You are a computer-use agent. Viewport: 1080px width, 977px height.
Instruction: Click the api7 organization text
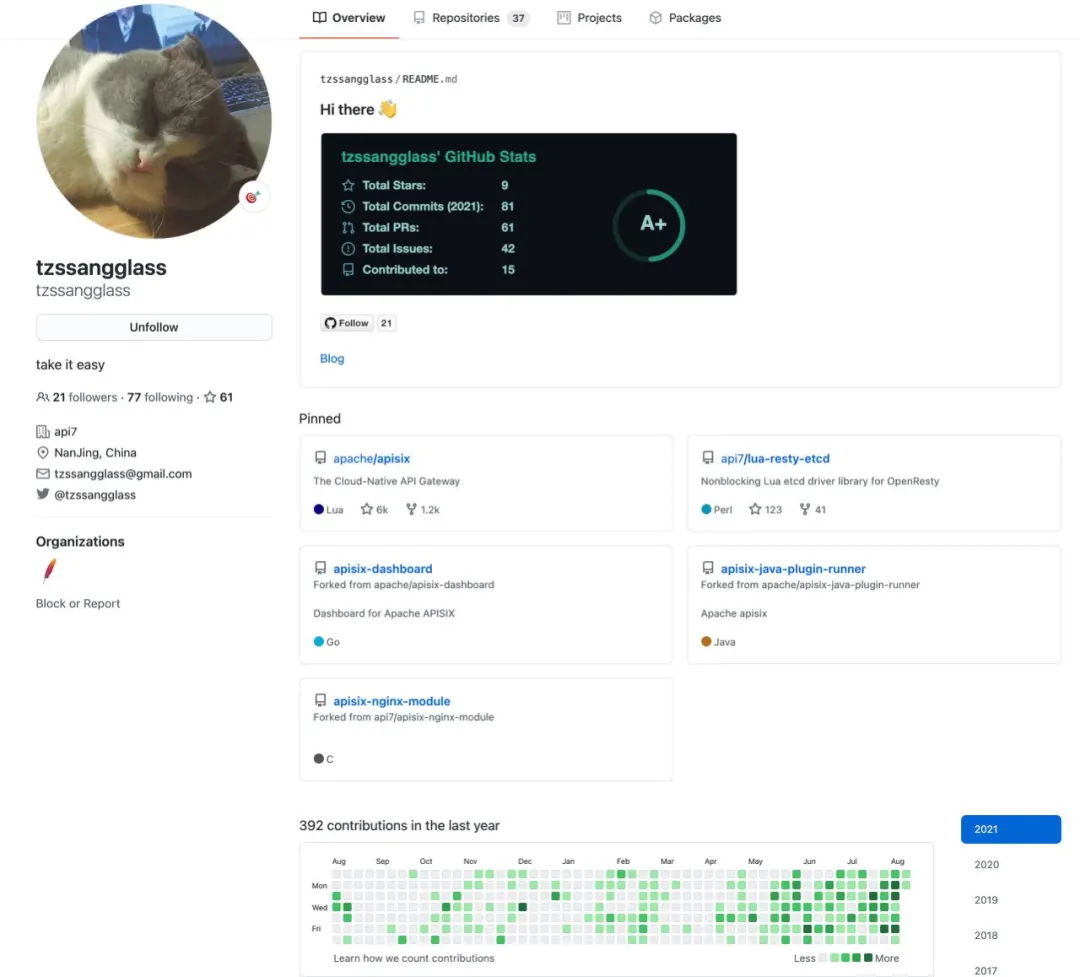[x=65, y=432]
